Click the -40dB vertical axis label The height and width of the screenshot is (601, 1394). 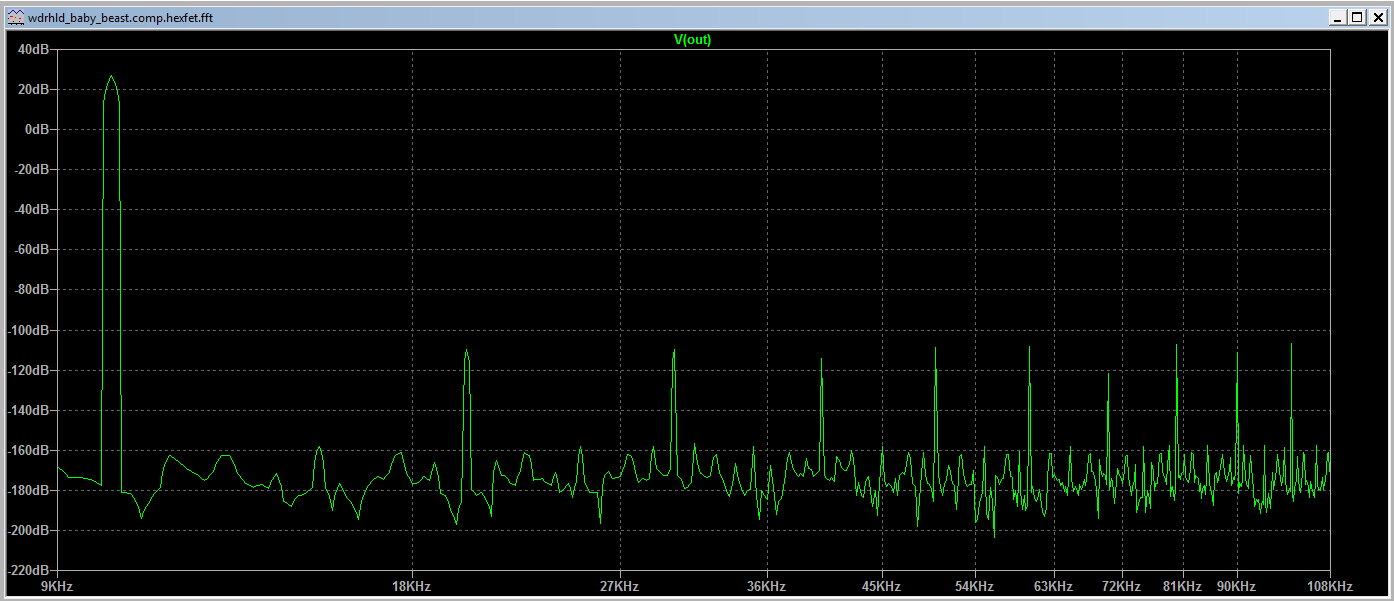(x=32, y=209)
